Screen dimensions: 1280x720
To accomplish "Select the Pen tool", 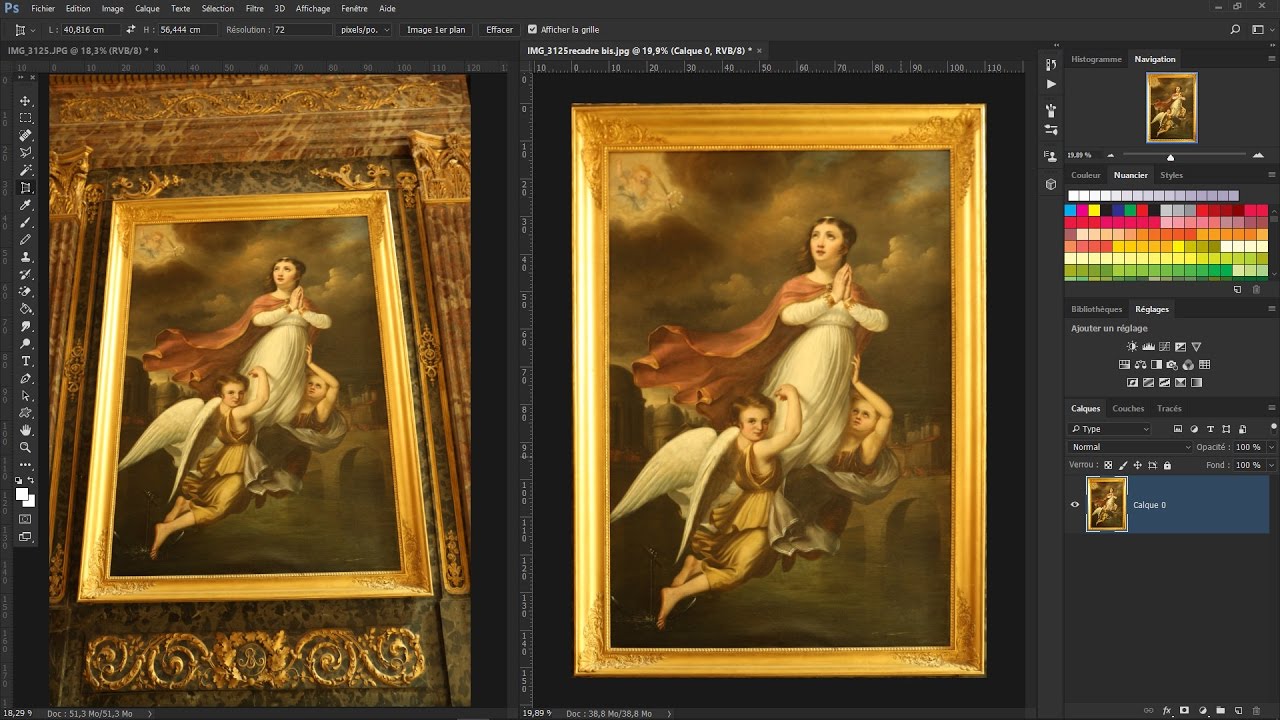I will coord(26,379).
